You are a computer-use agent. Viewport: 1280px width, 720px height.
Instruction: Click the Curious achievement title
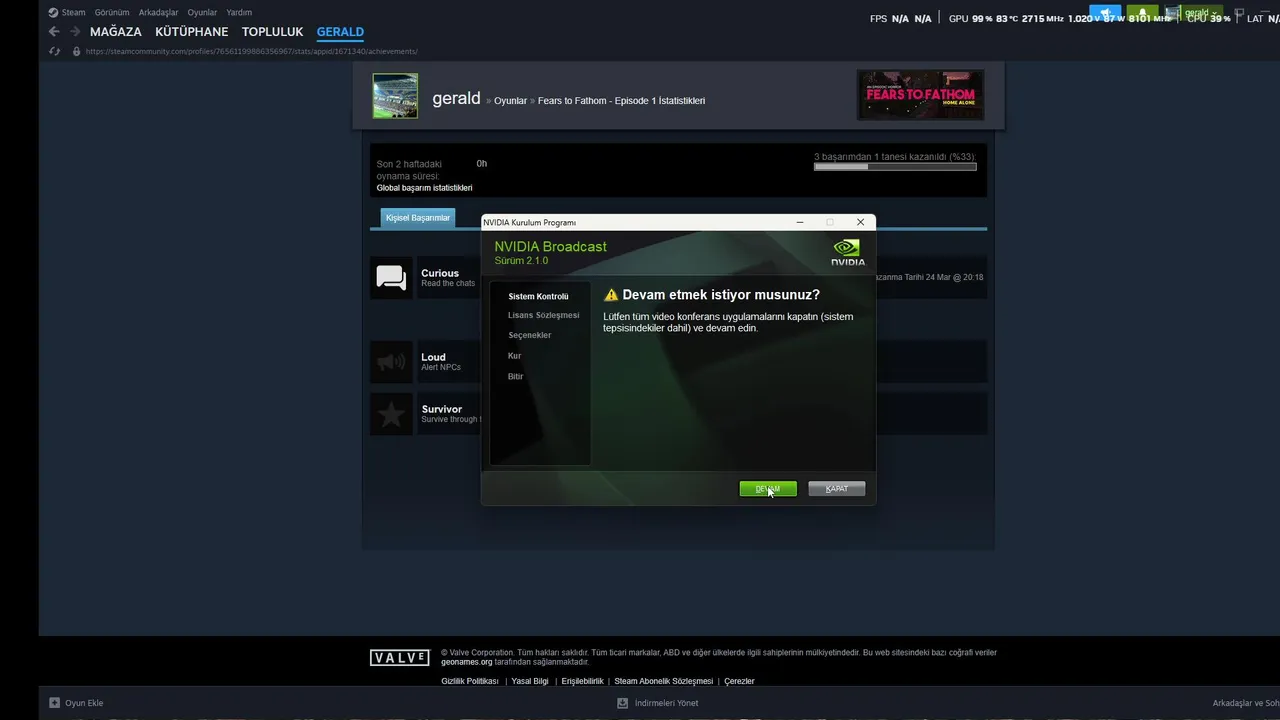coord(440,273)
